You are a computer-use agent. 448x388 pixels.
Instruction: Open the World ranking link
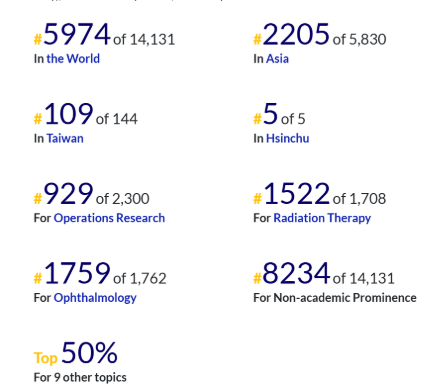(x=73, y=59)
